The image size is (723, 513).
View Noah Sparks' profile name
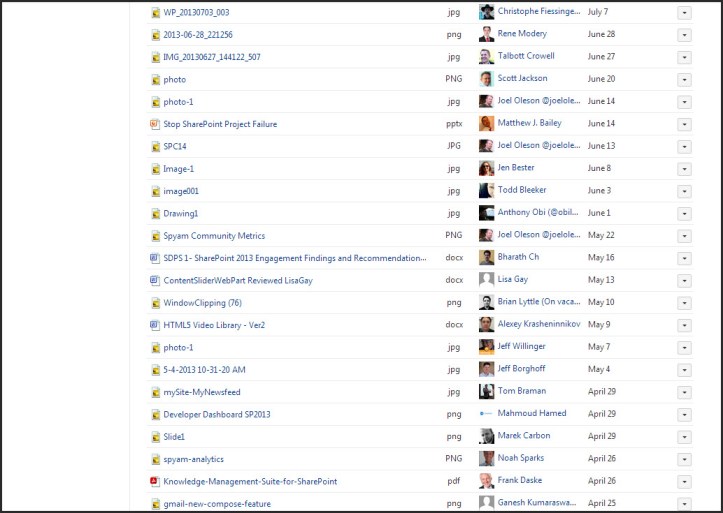click(521, 458)
